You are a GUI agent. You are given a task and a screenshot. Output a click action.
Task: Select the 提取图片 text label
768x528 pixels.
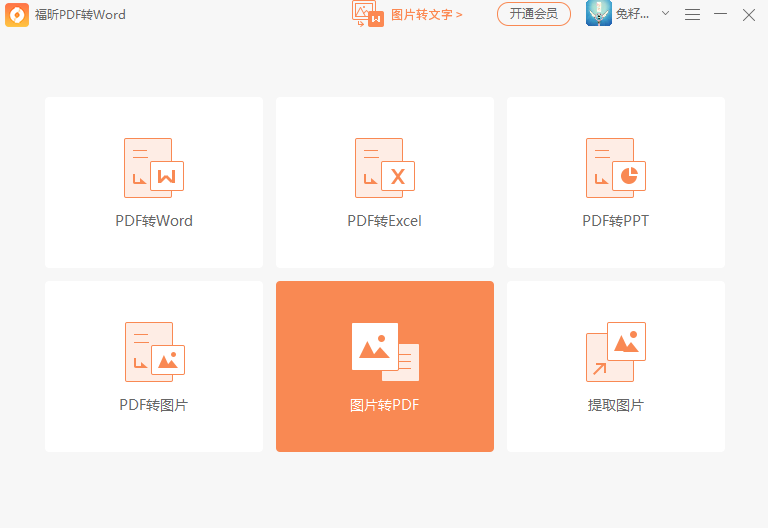coord(615,405)
